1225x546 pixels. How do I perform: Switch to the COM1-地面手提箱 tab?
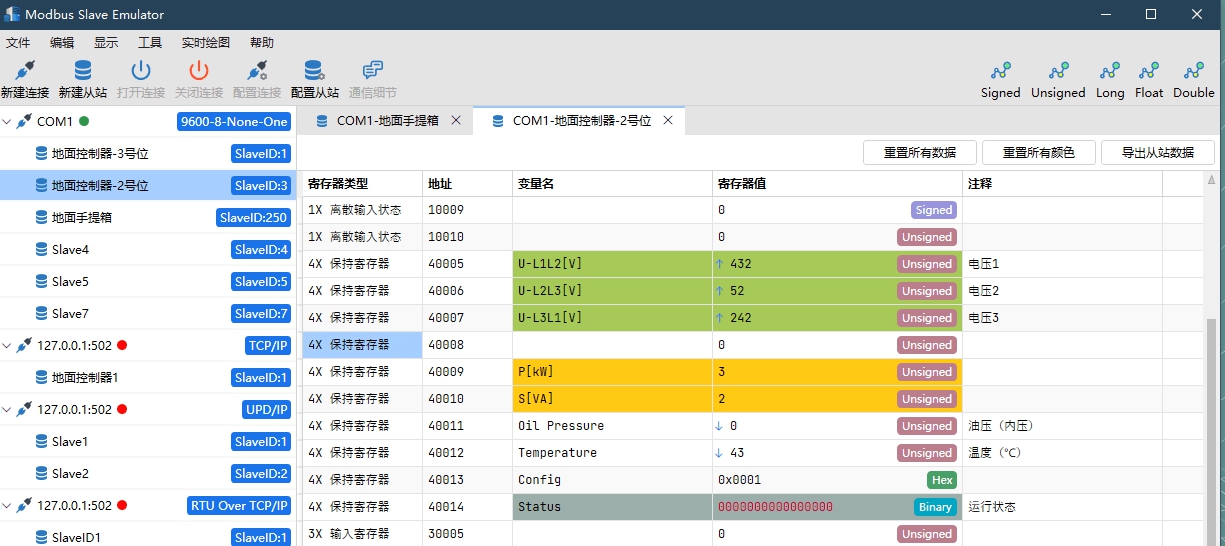(387, 120)
